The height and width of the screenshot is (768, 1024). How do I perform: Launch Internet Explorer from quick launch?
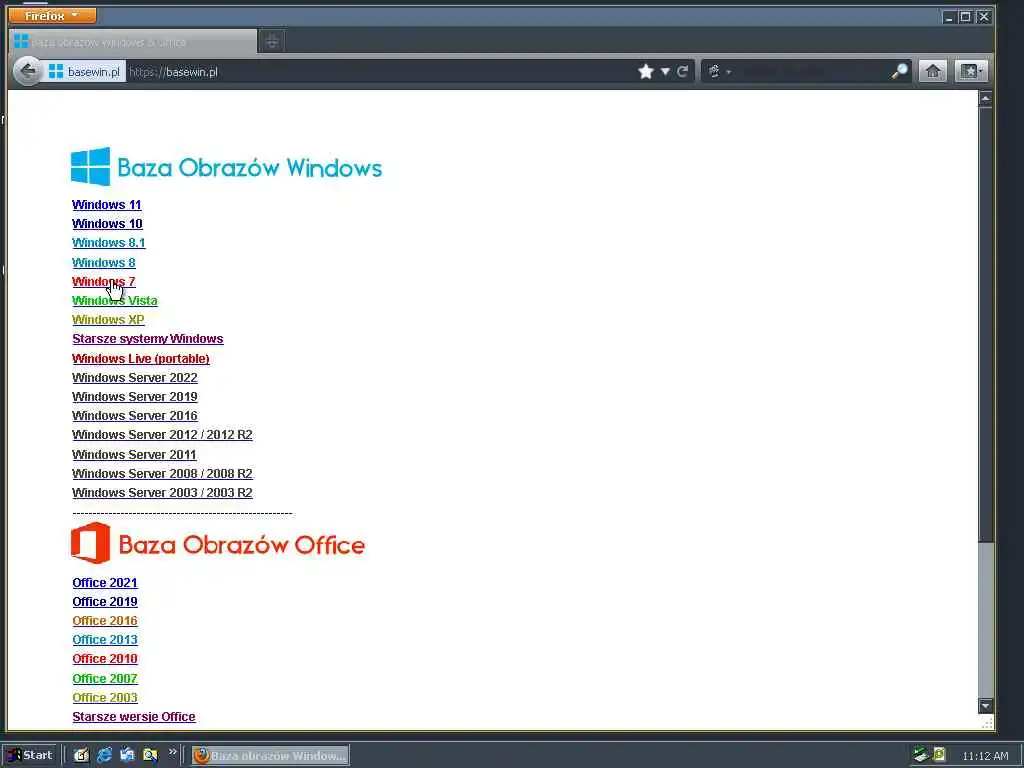(x=104, y=755)
